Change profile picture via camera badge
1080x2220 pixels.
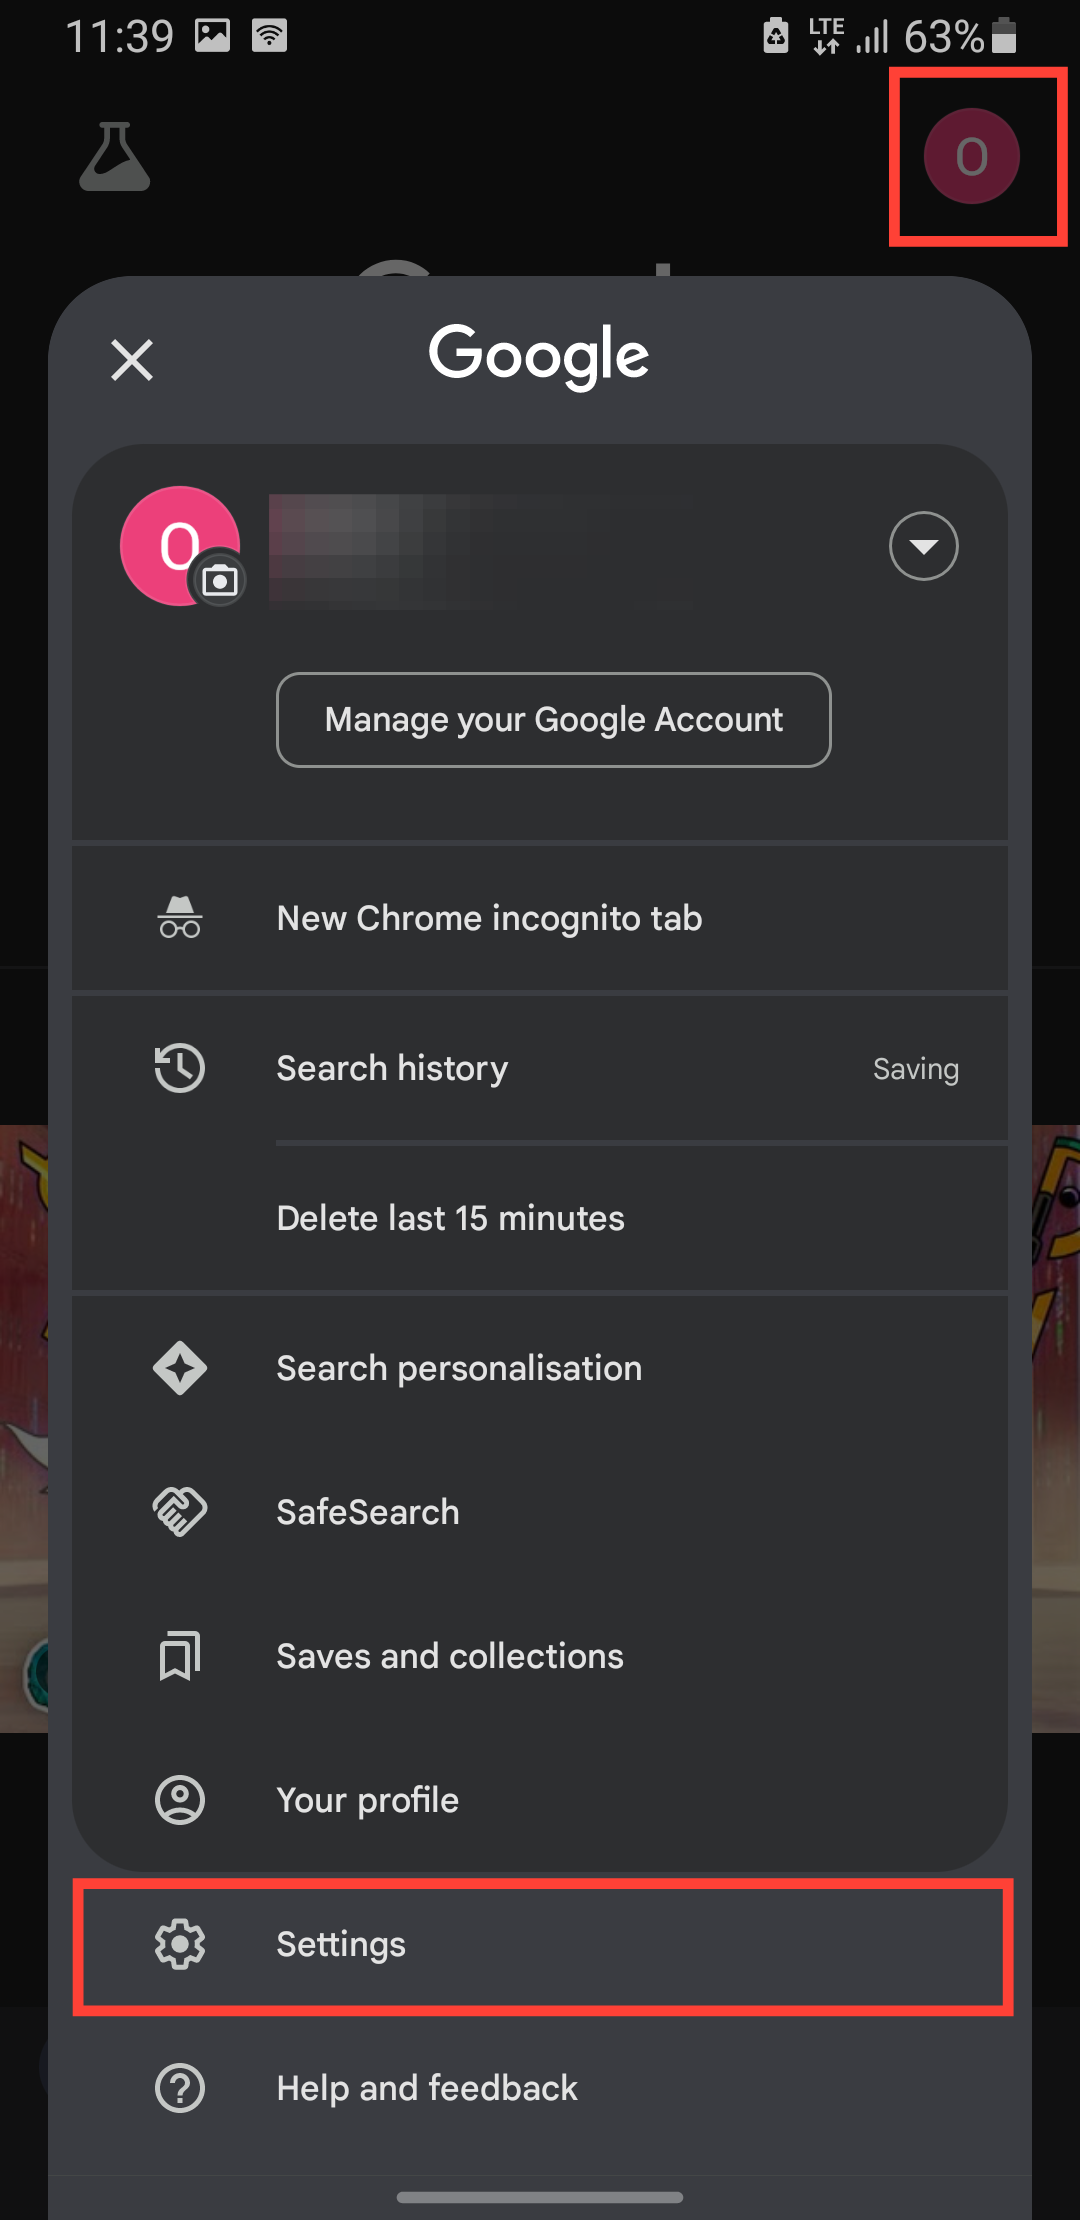[220, 580]
